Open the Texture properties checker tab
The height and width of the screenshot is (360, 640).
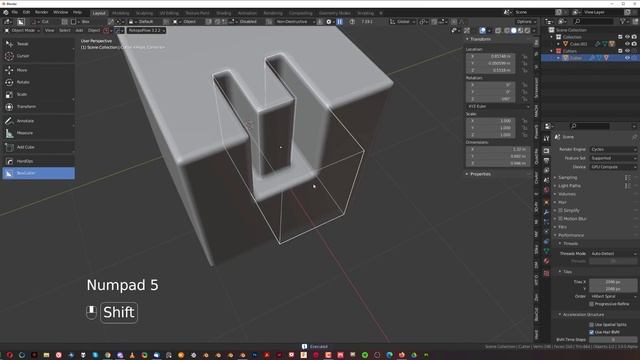[x=547, y=273]
